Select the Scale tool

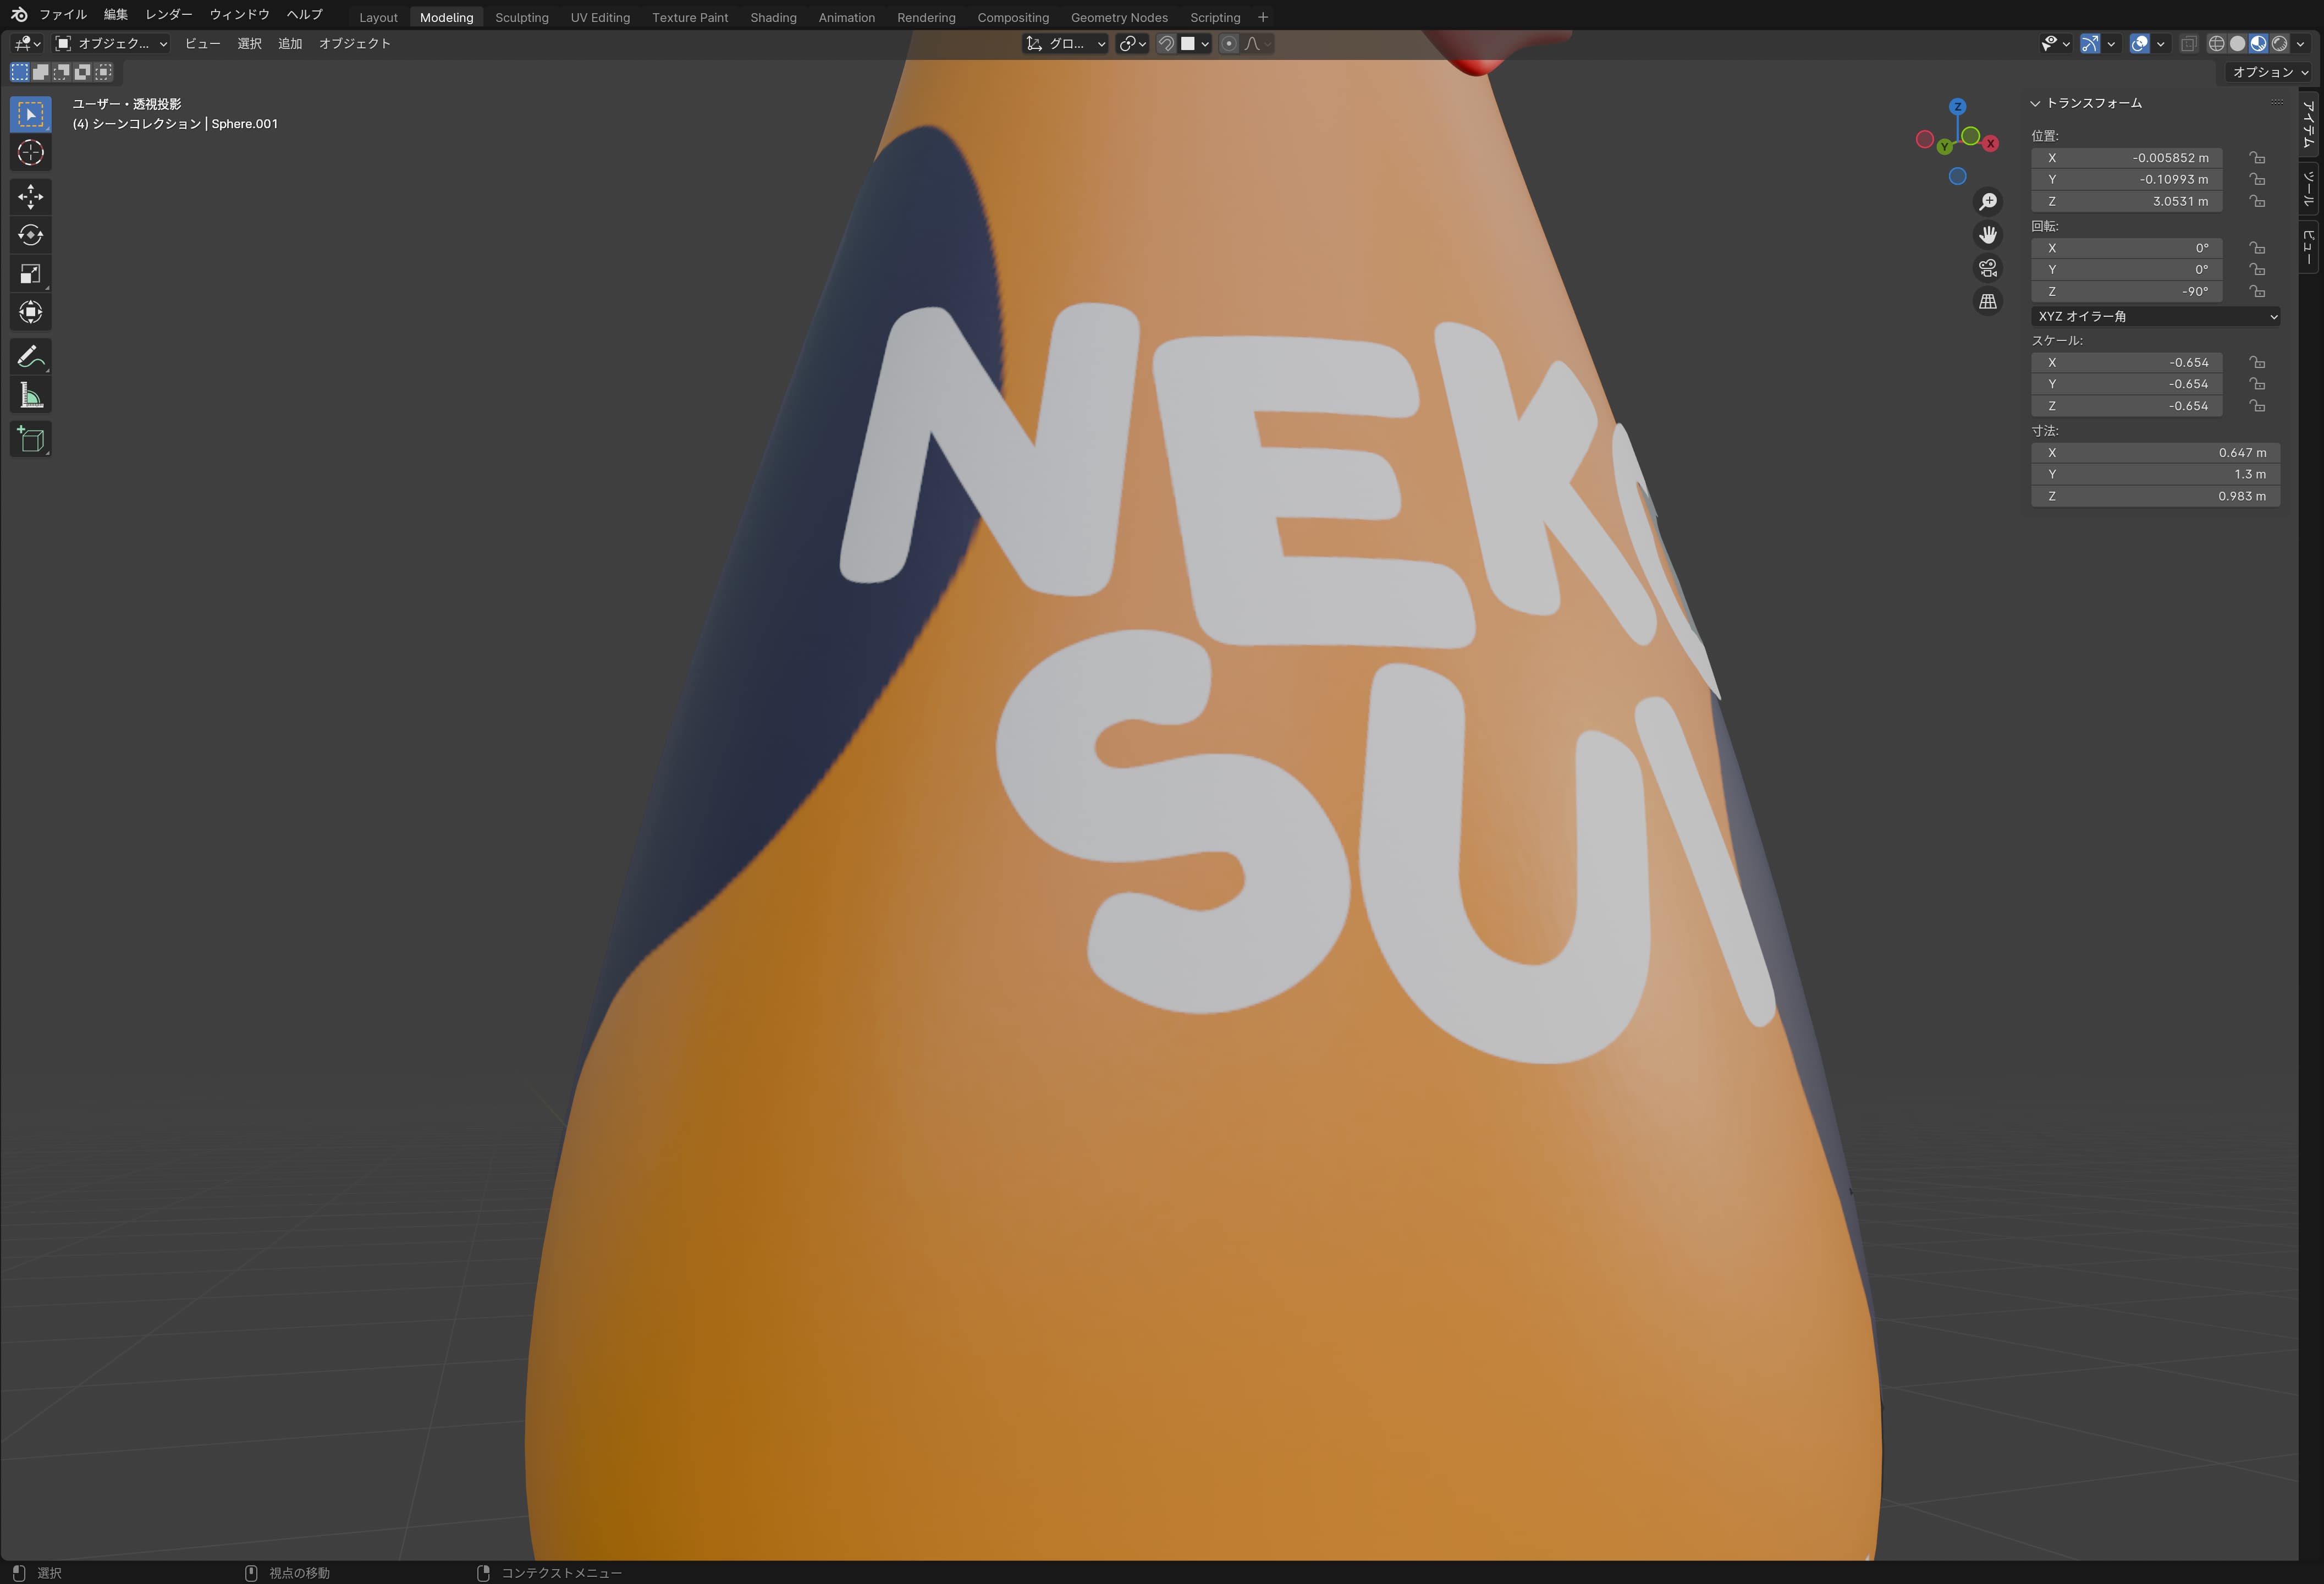(x=30, y=274)
